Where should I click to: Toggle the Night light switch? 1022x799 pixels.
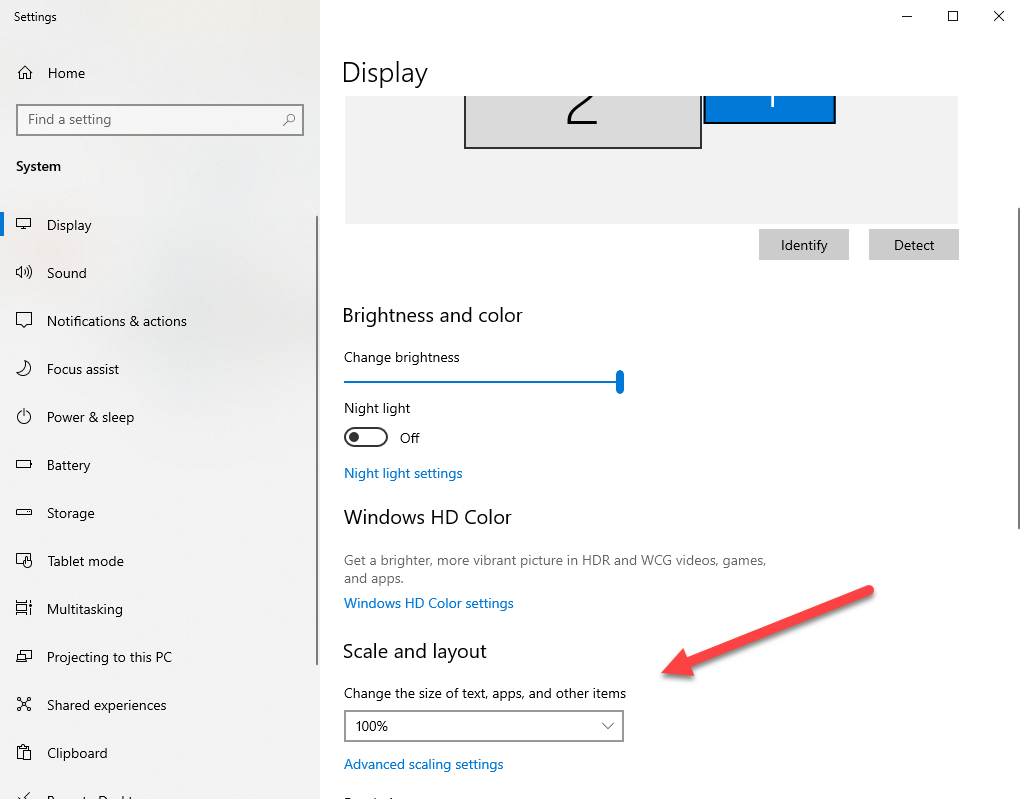[x=366, y=437]
